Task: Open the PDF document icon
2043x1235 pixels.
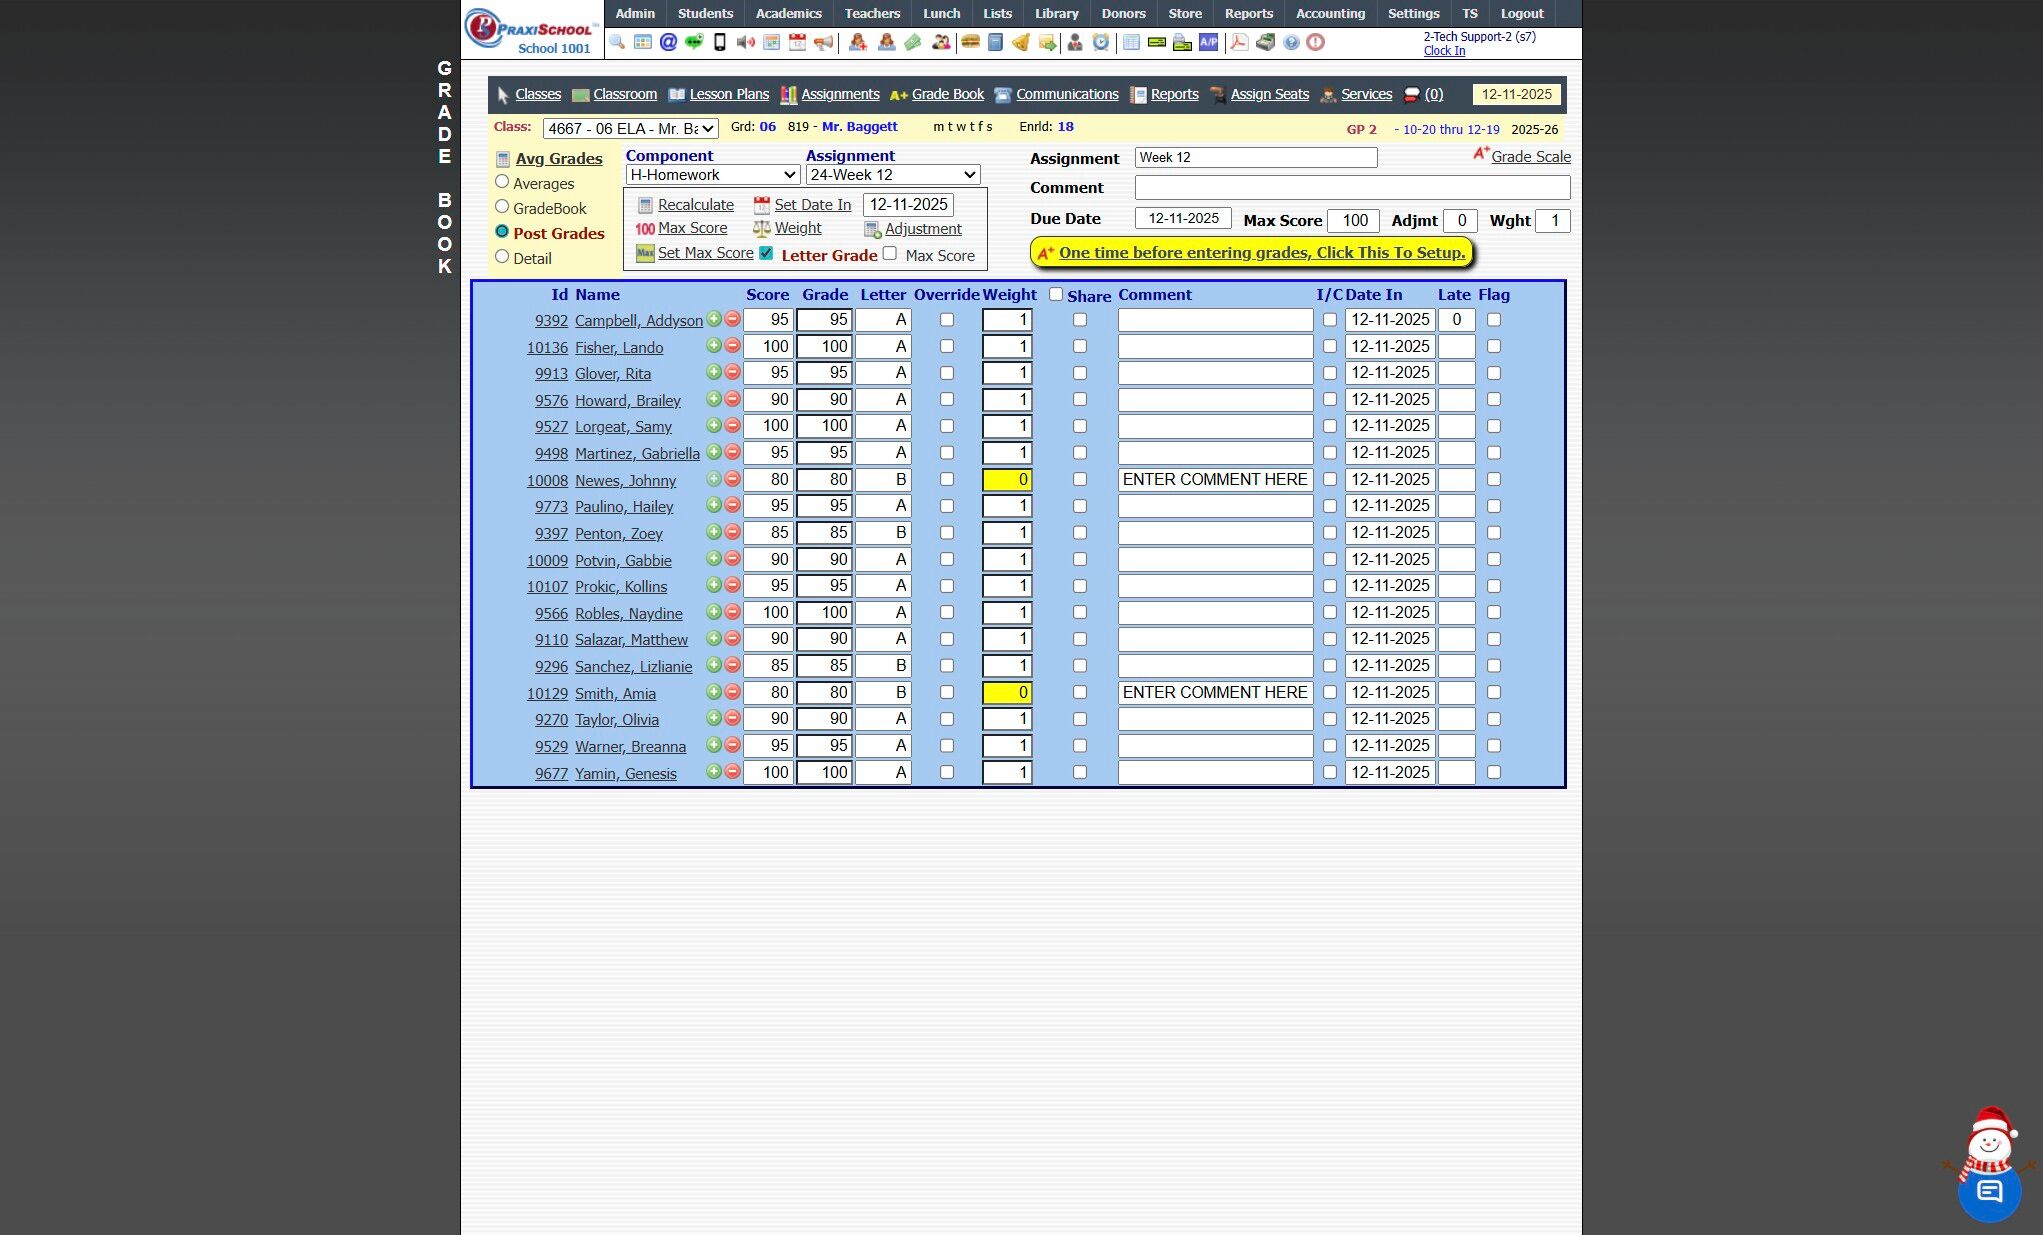Action: coord(1238,42)
